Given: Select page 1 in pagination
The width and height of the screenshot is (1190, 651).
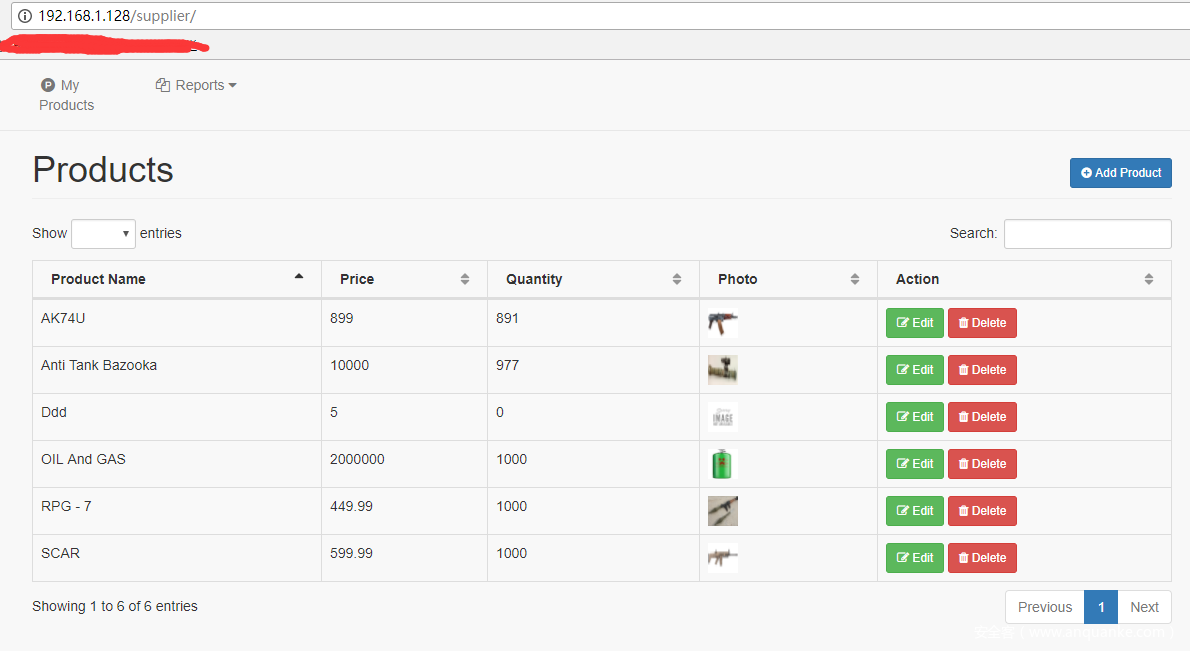Looking at the screenshot, I should 1100,607.
